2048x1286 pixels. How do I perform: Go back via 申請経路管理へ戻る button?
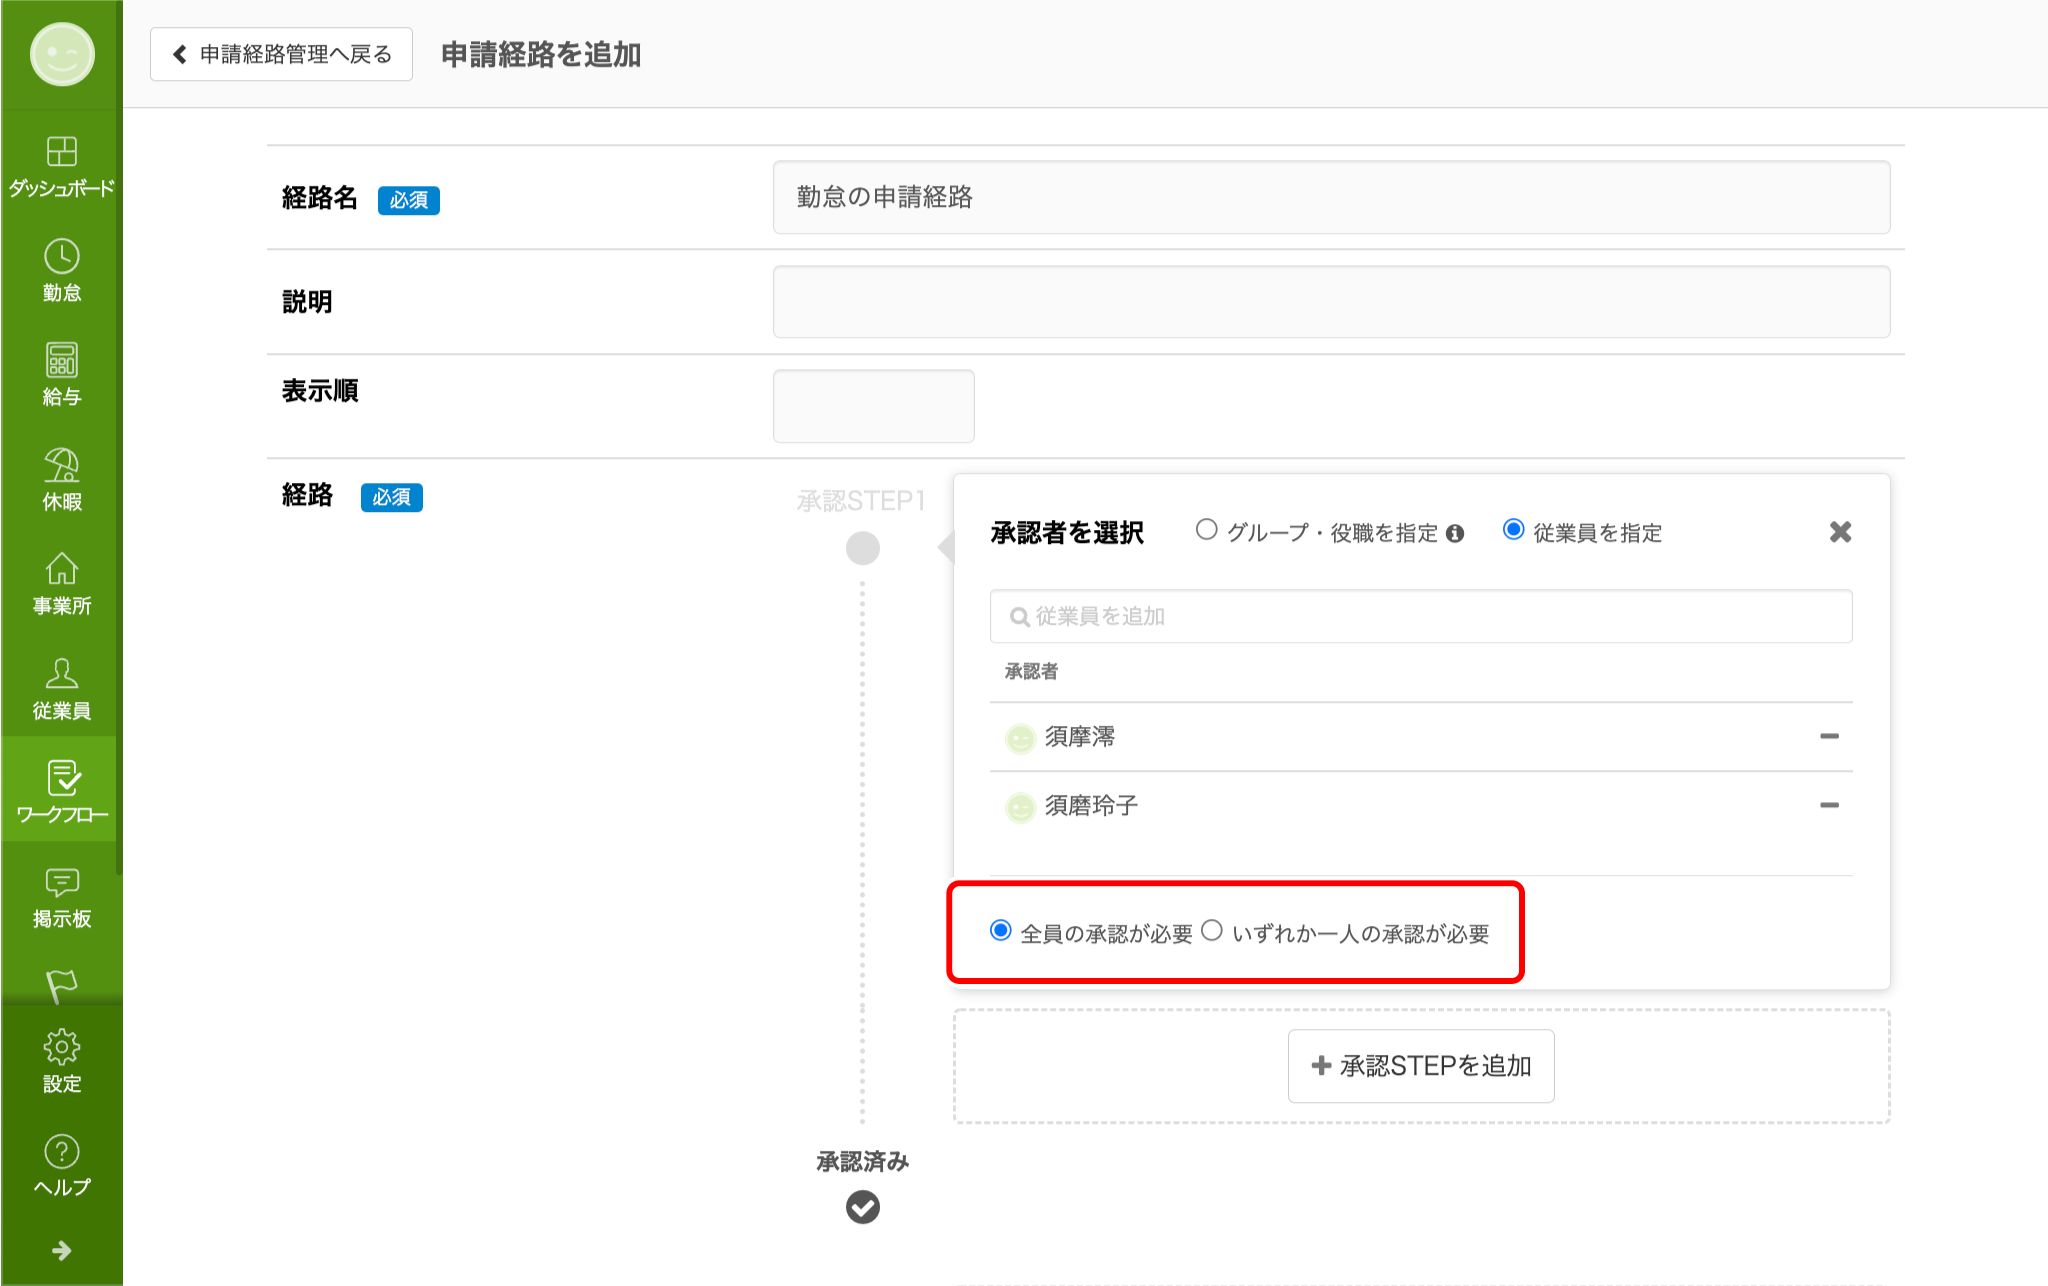(x=281, y=54)
